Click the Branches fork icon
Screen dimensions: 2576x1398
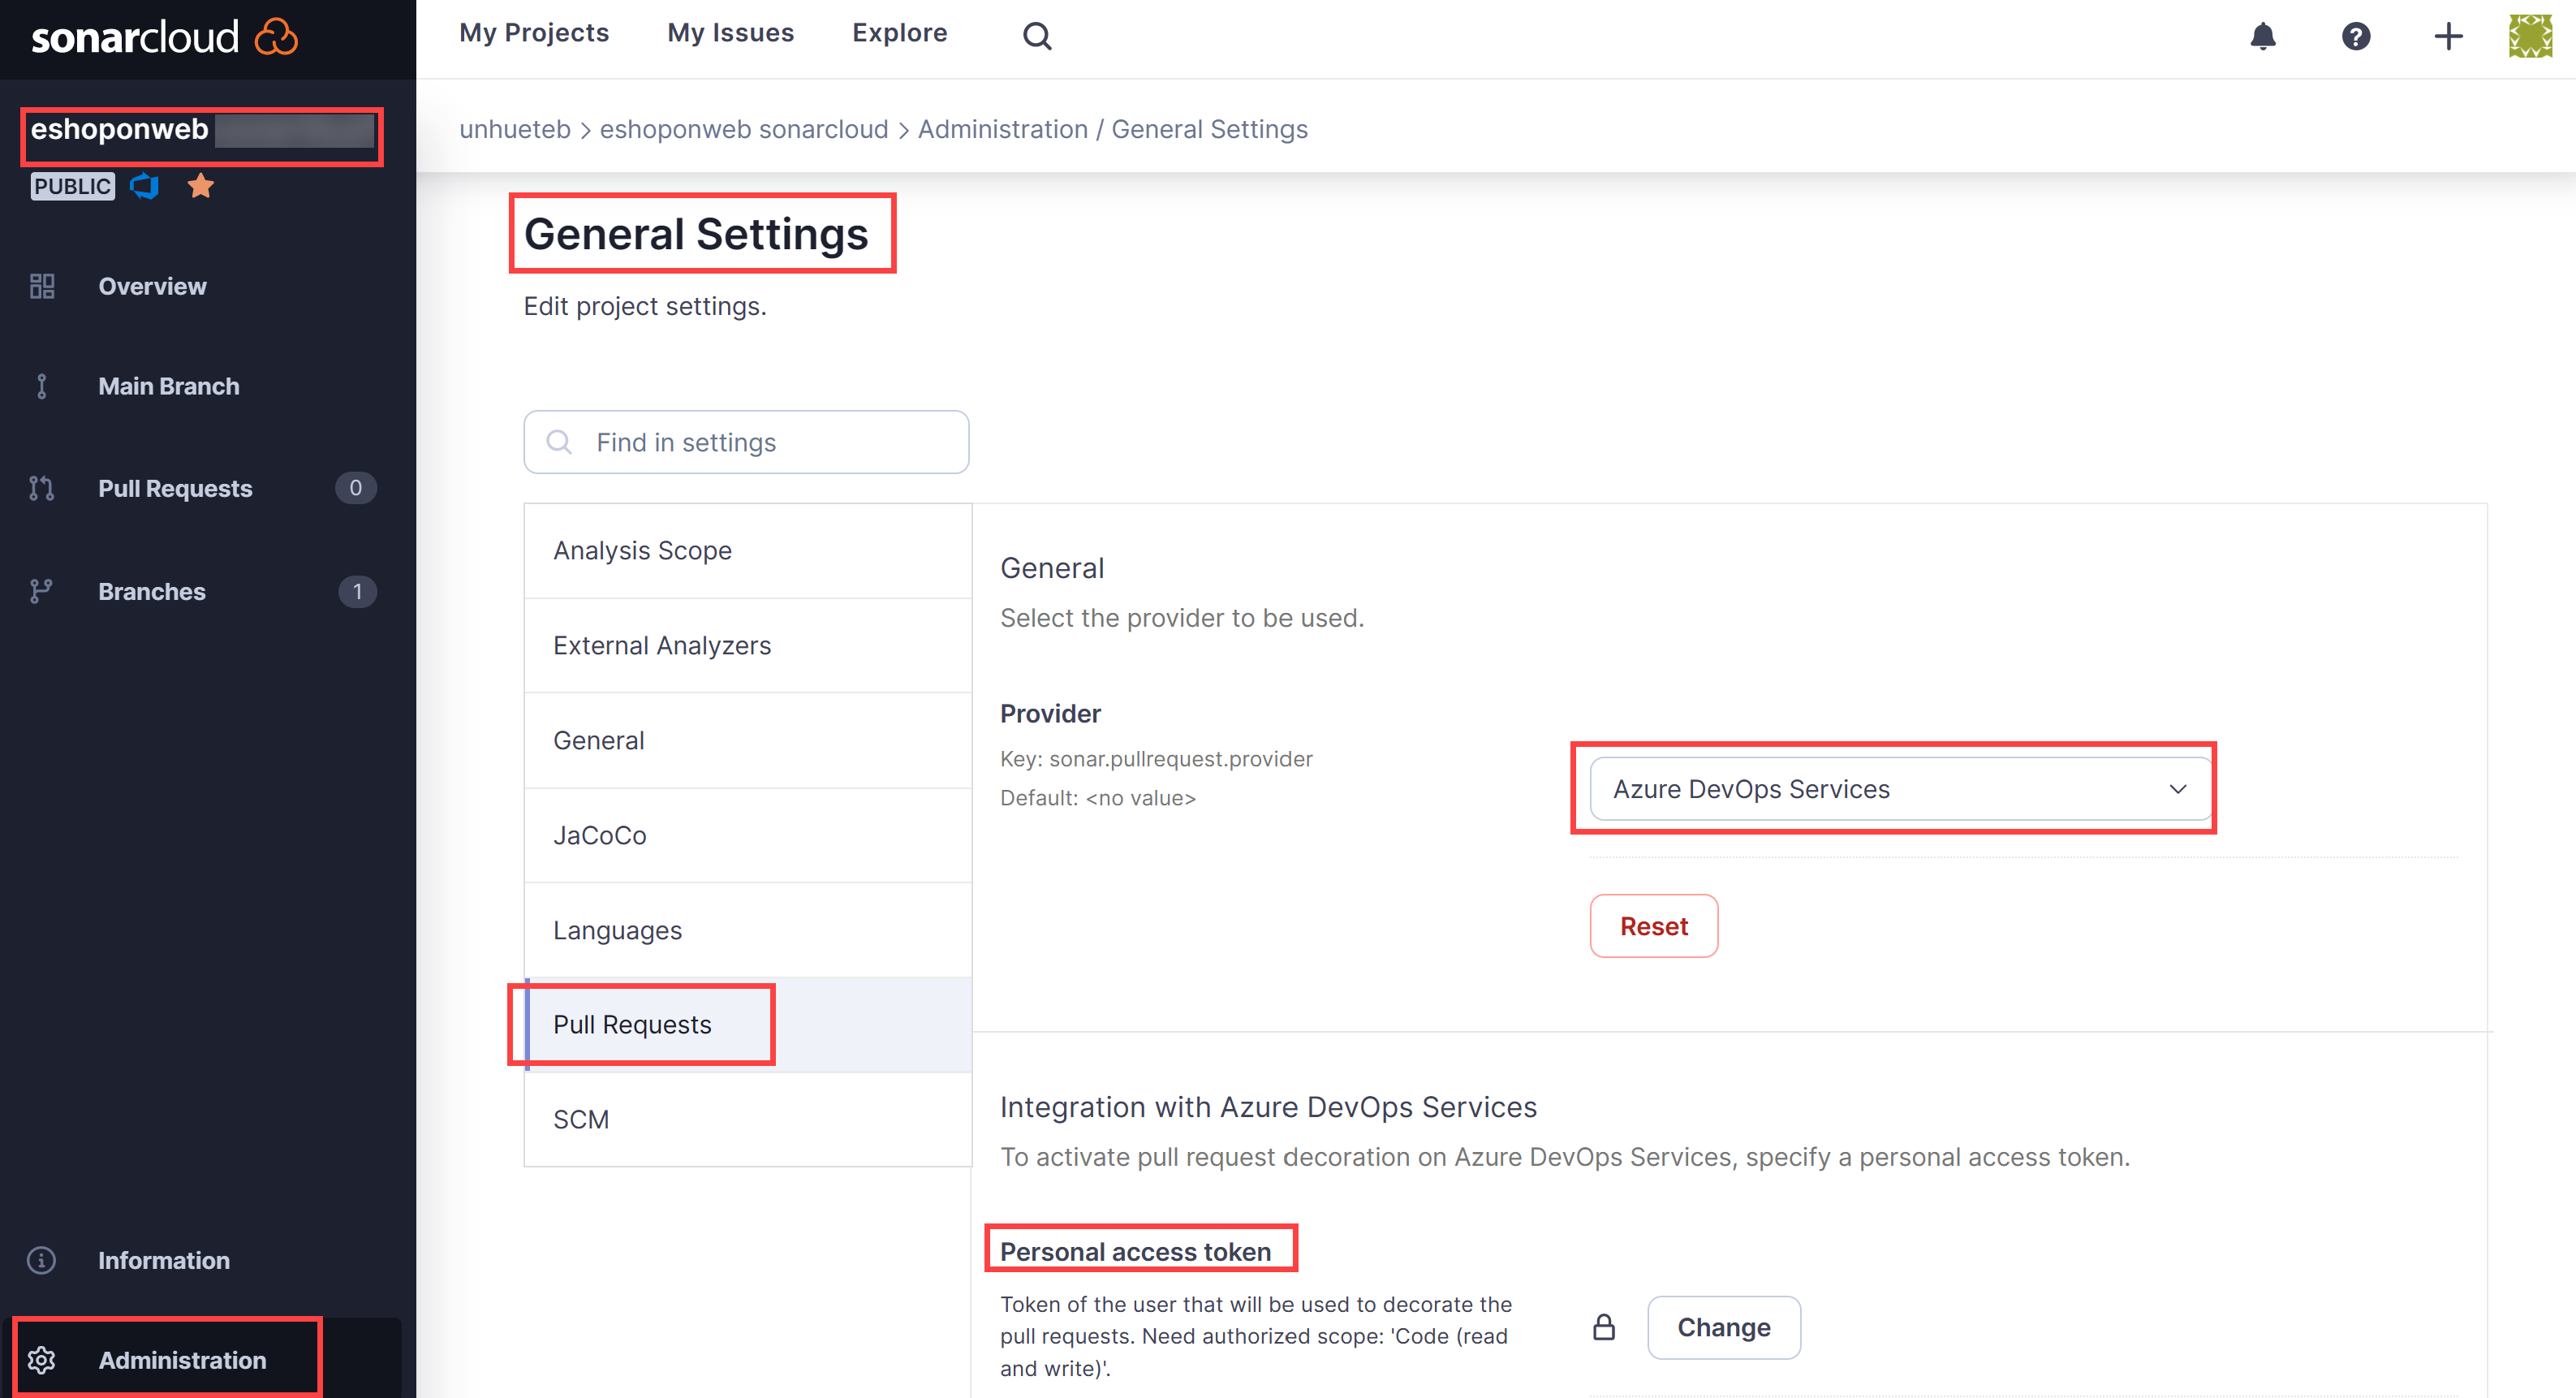coord(42,592)
